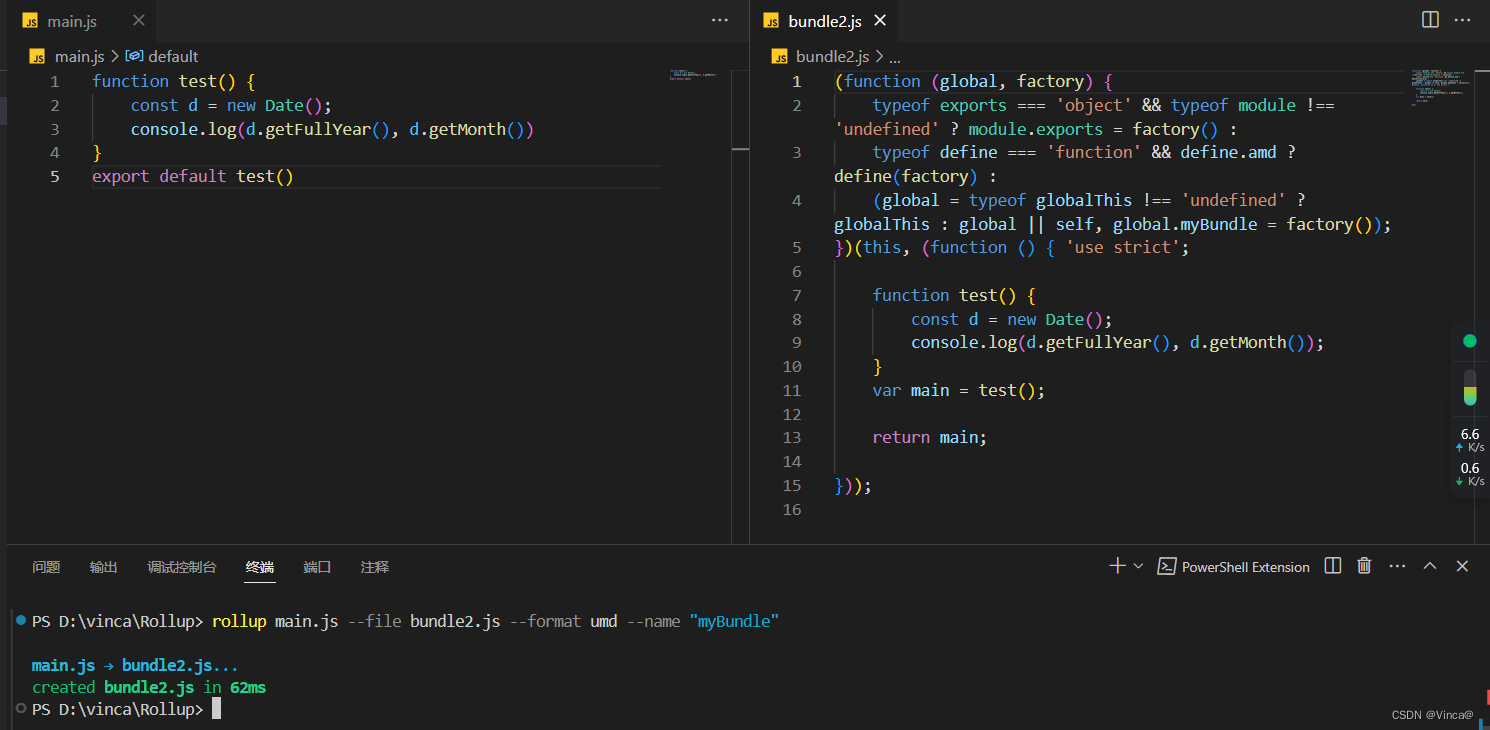Close the main.js tab
Screen dimensions: 1490x730
pyautogui.click(x=138, y=20)
